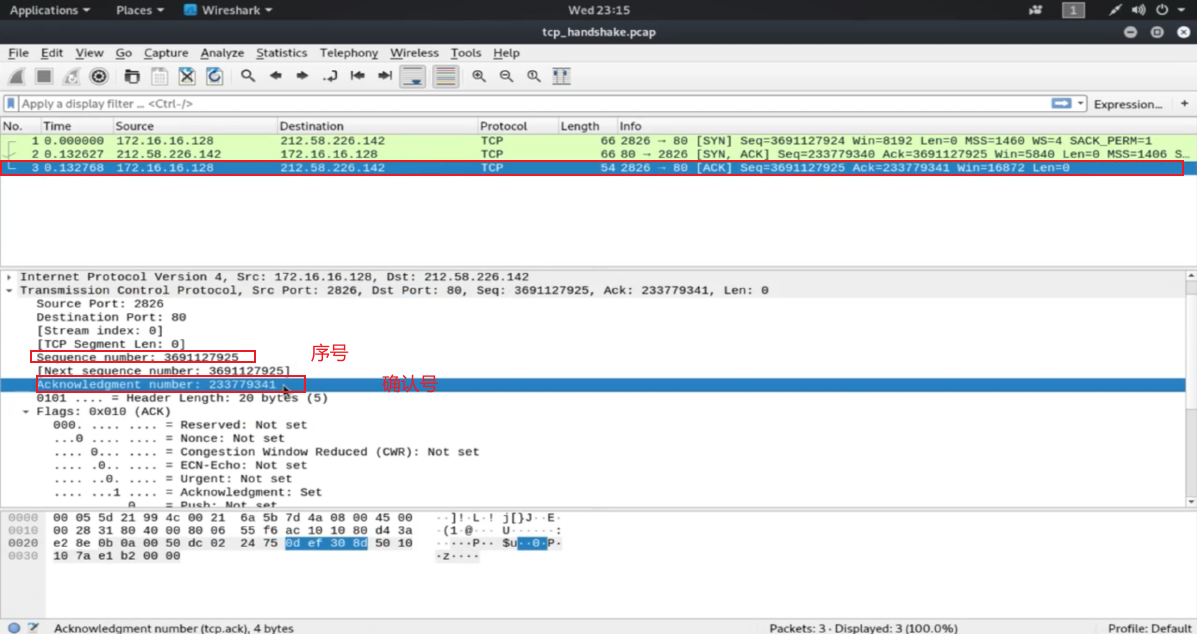The height and width of the screenshot is (634, 1197).
Task: Open the Wireless menu
Action: coord(415,53)
